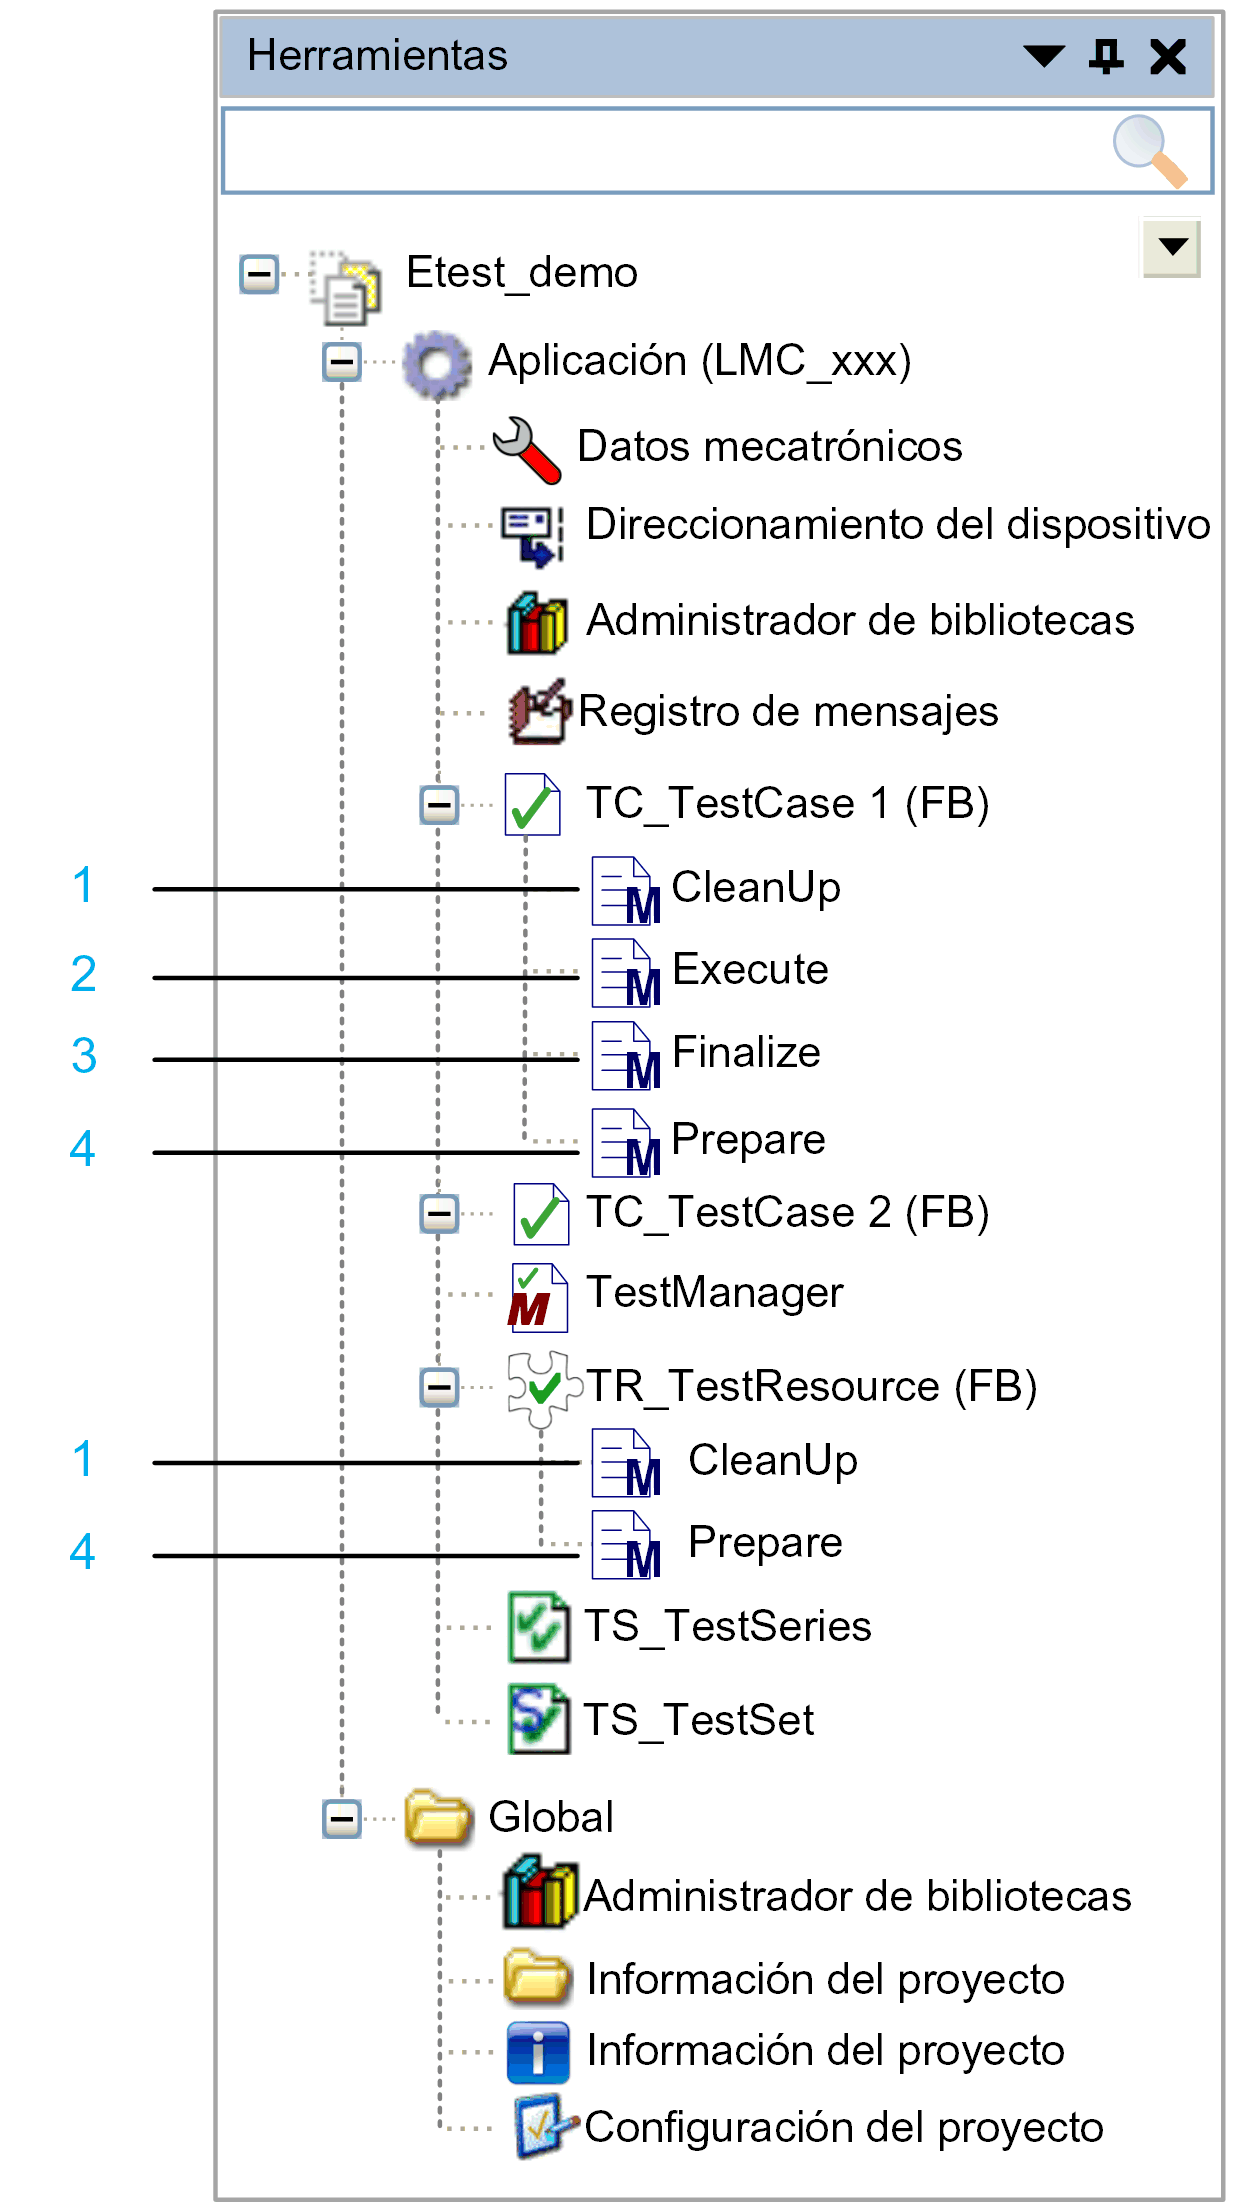This screenshot has width=1233, height=2203.
Task: Select Execute method under TC_TestCase 1
Action: point(710,971)
